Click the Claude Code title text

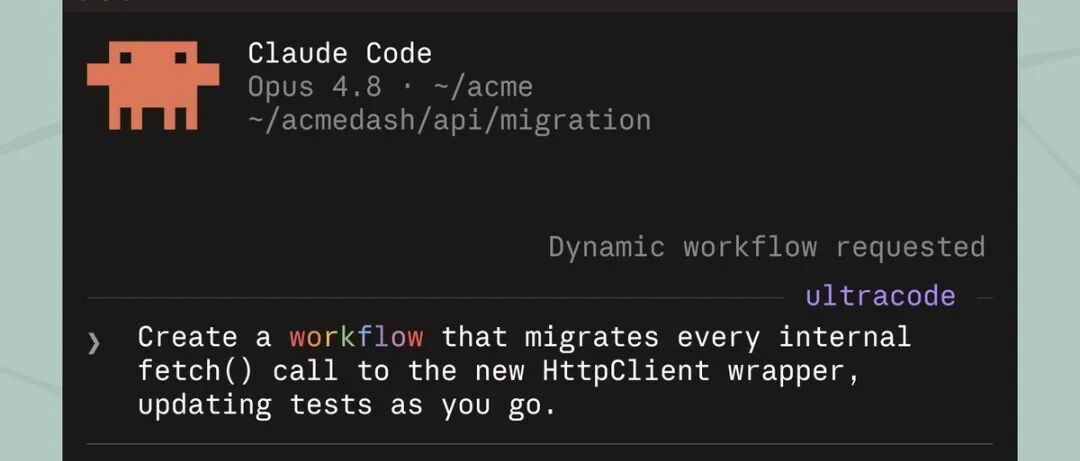click(x=340, y=53)
